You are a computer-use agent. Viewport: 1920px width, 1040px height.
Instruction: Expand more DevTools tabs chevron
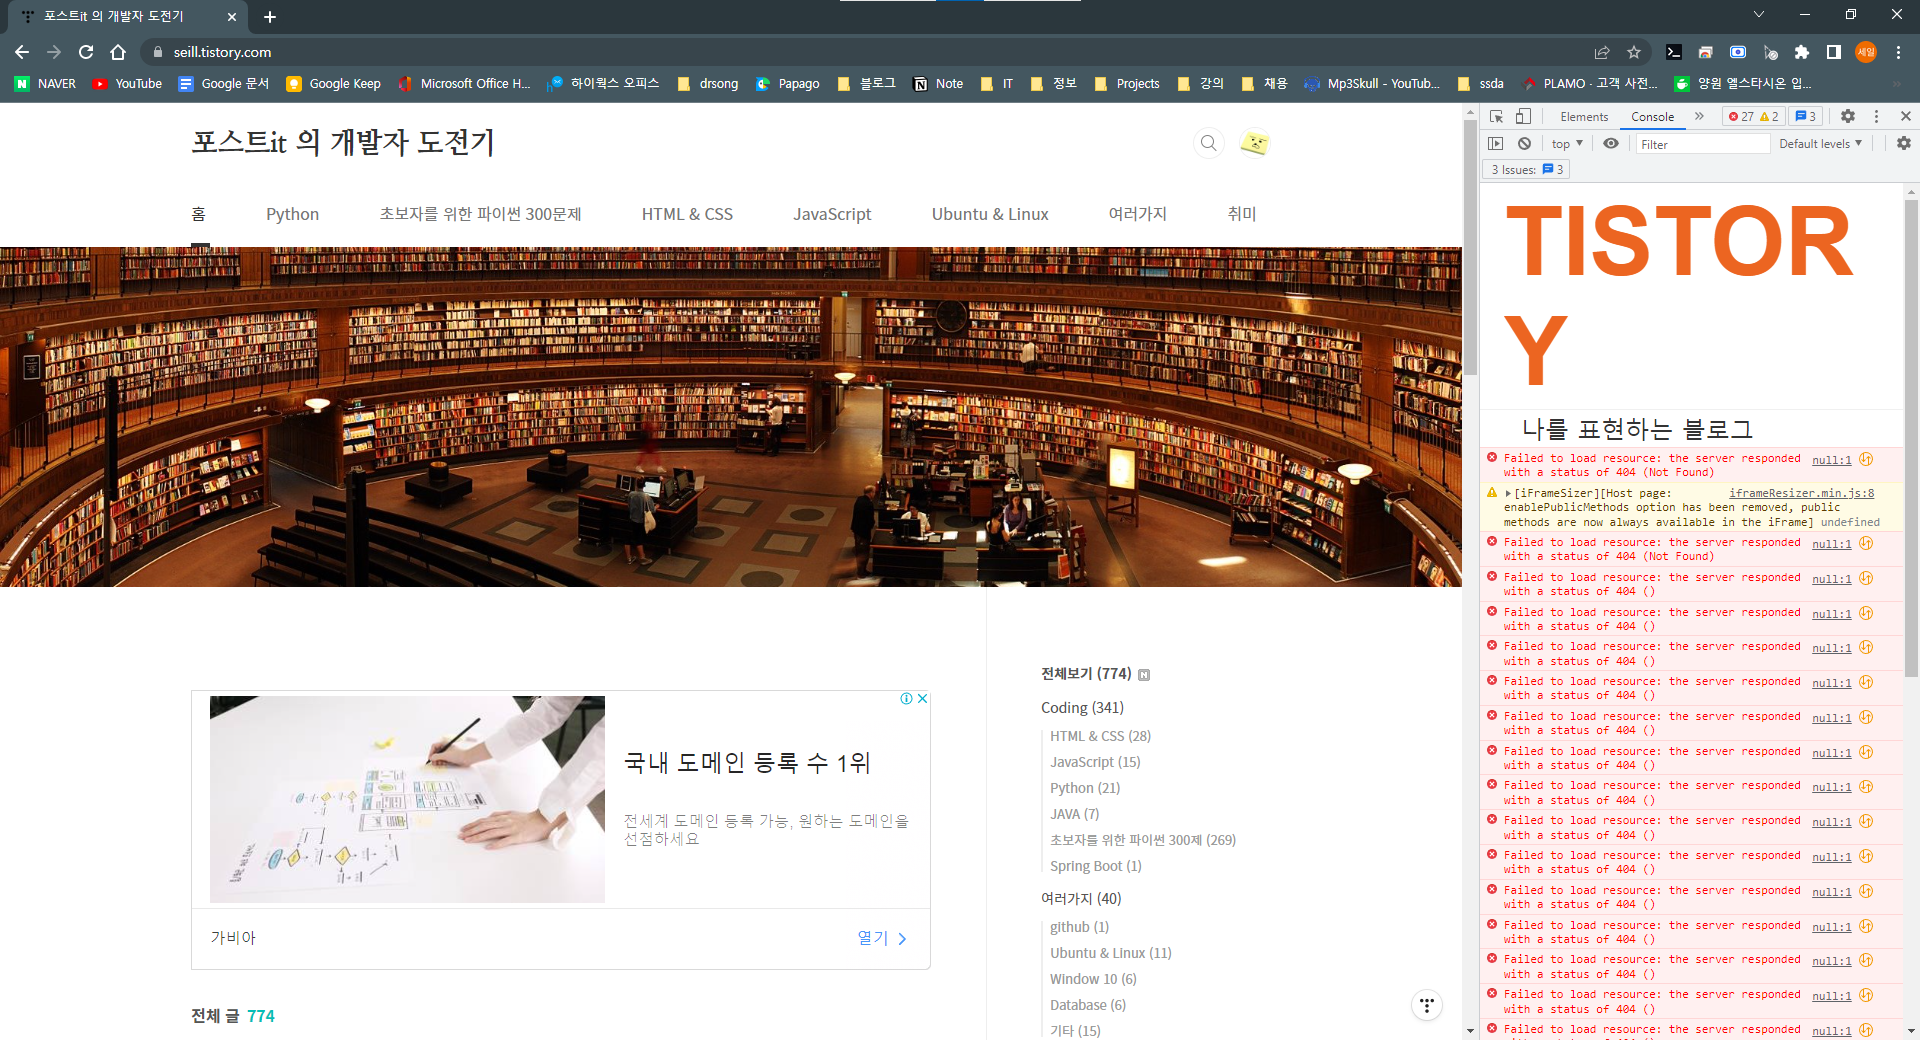pos(1699,116)
